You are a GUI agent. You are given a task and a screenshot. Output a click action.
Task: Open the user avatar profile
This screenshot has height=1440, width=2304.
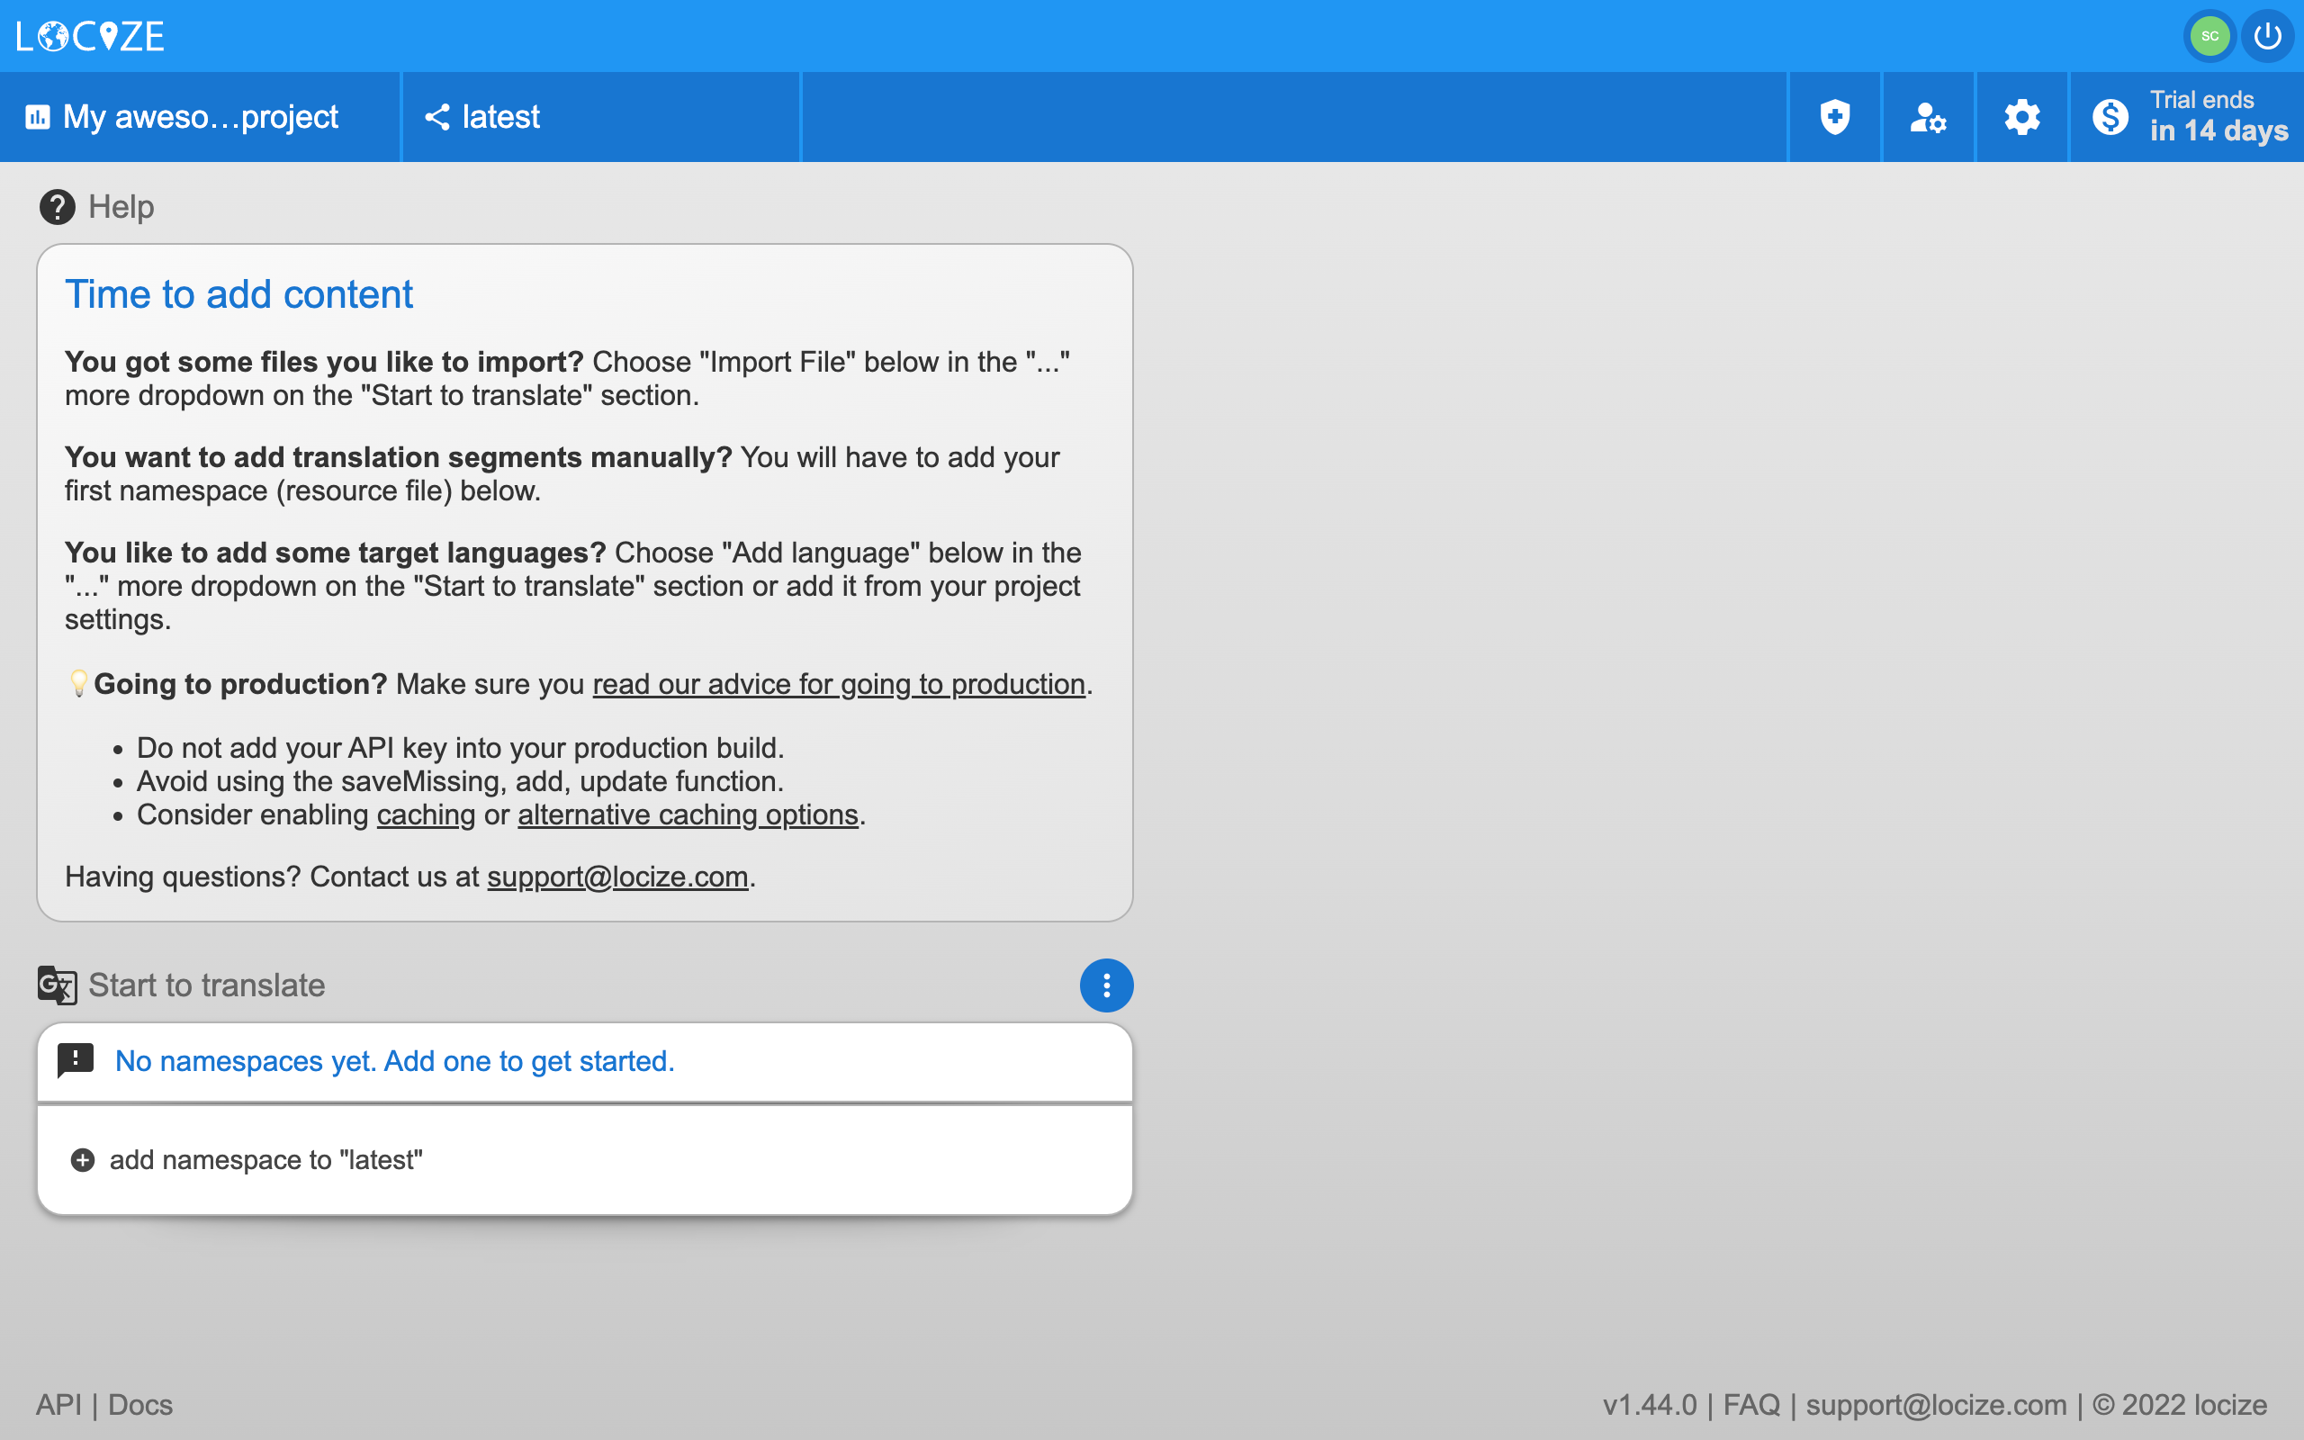pos(2209,36)
